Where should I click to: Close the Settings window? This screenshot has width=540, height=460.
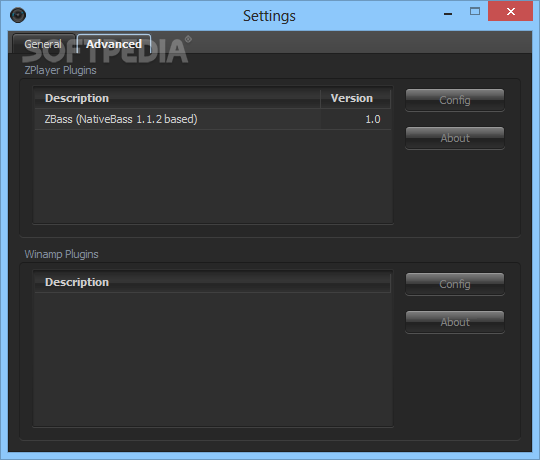click(510, 12)
